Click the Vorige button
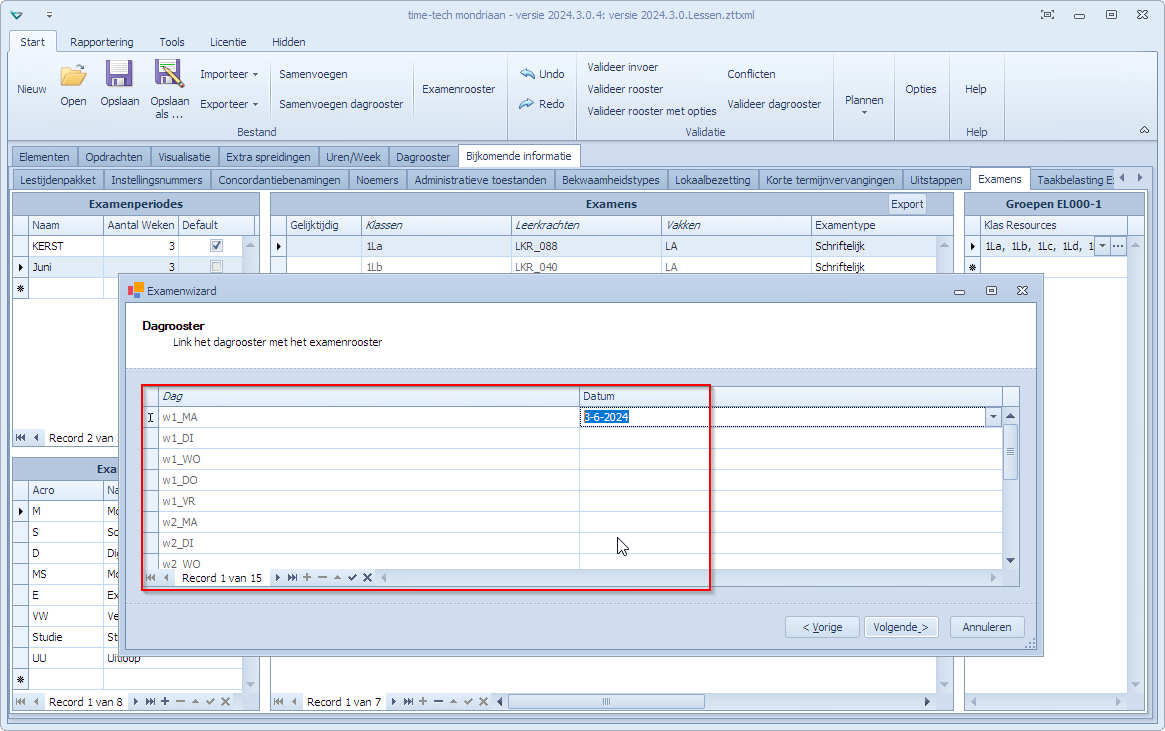This screenshot has width=1165, height=731. click(822, 627)
